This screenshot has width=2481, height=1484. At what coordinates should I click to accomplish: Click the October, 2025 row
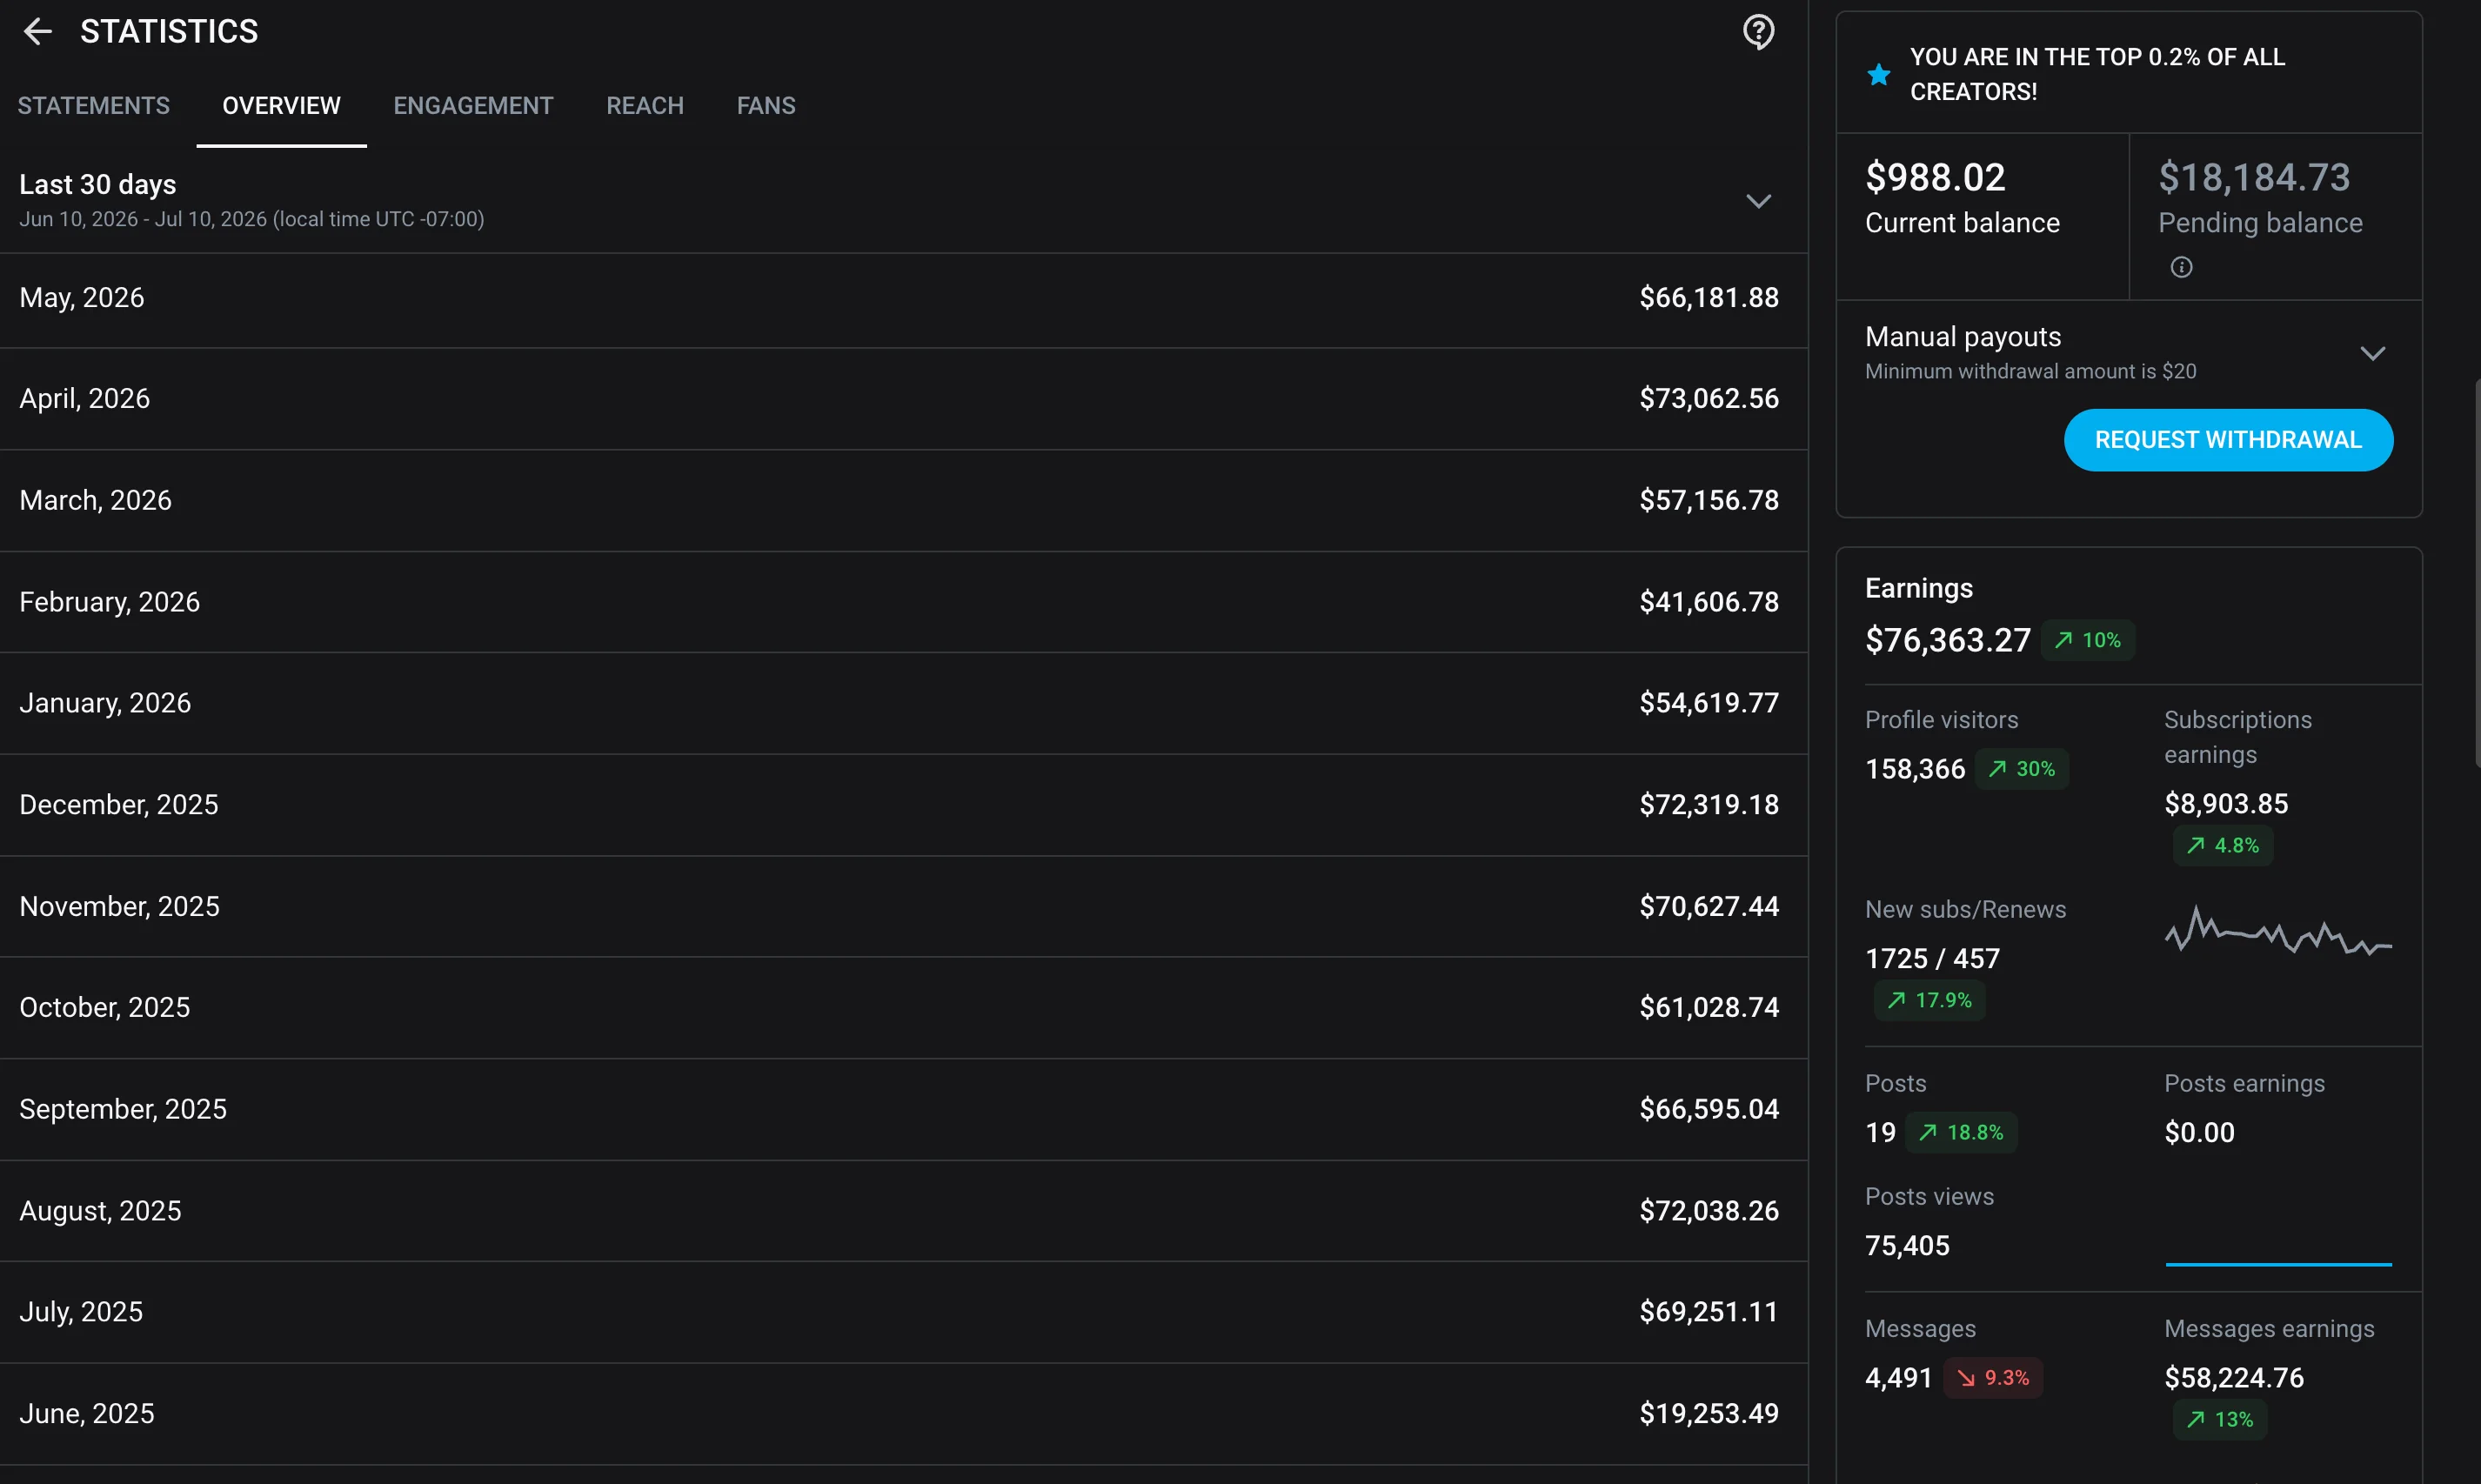903,1007
